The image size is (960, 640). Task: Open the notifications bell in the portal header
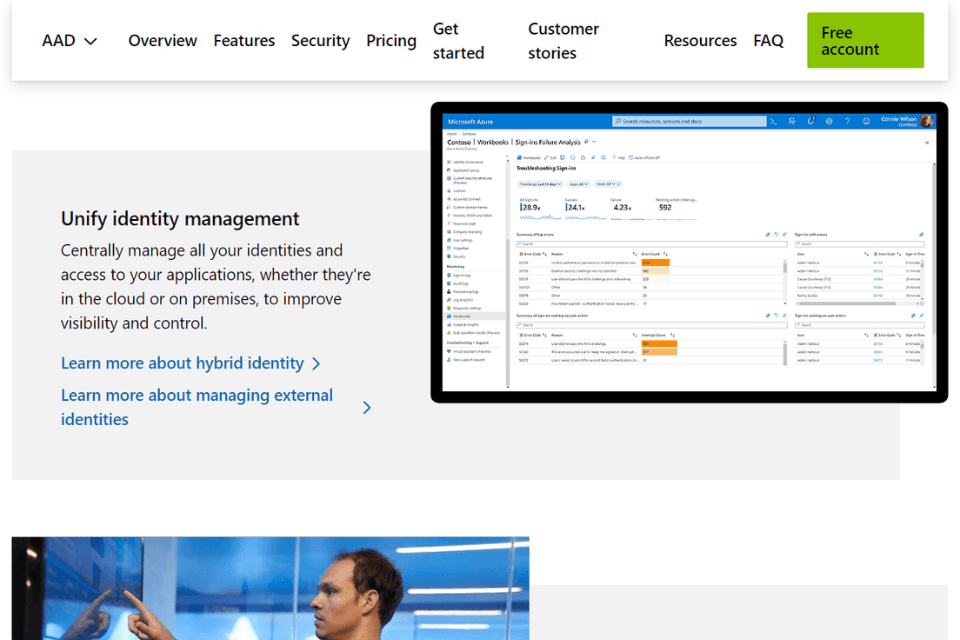tap(812, 120)
